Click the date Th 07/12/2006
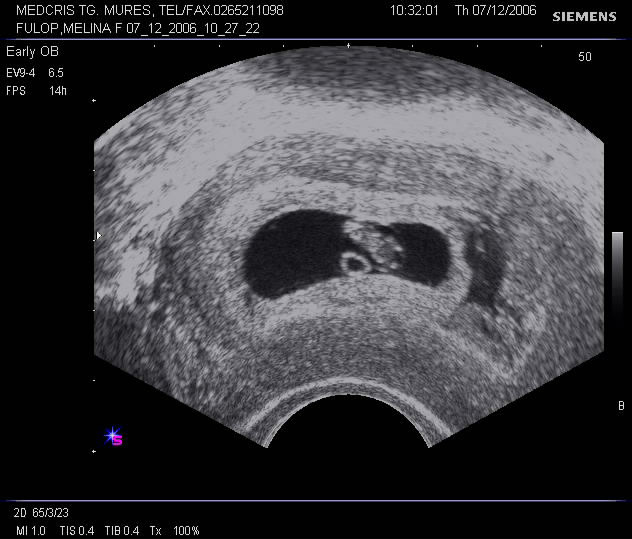Viewport: 632px width, 539px height. [x=495, y=10]
